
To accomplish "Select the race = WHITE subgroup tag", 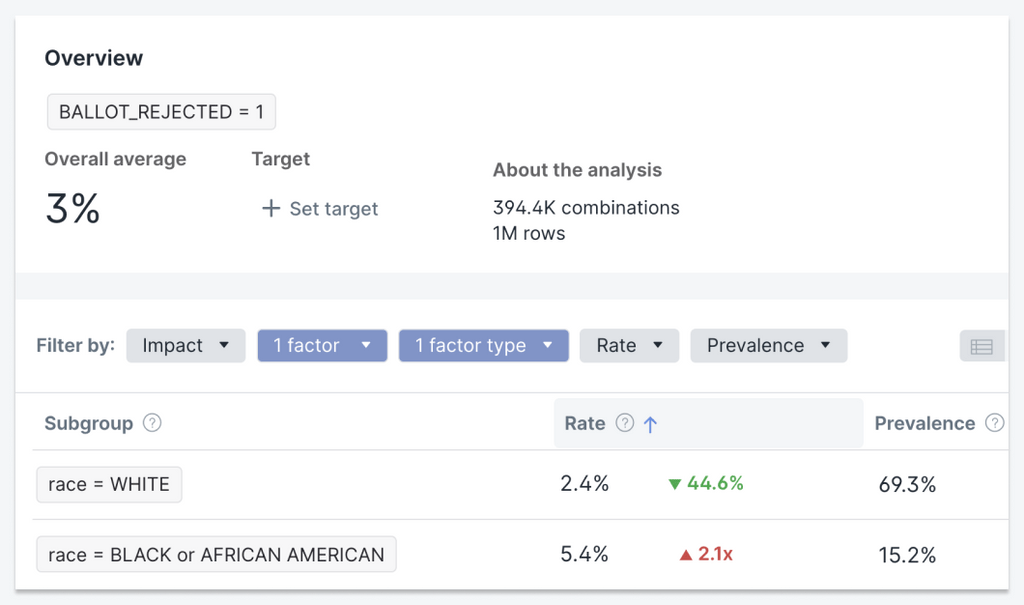I will [x=109, y=485].
